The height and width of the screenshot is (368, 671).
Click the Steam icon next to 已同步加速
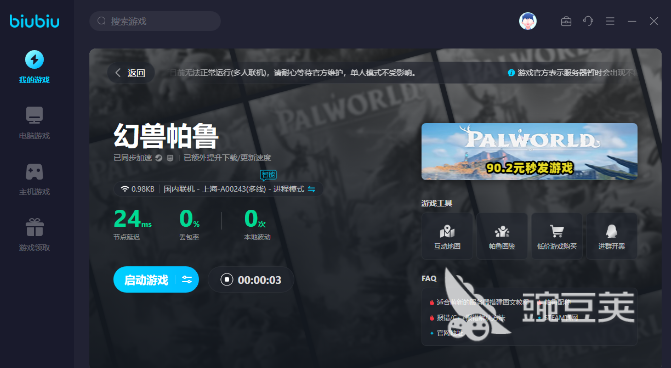pos(159,158)
